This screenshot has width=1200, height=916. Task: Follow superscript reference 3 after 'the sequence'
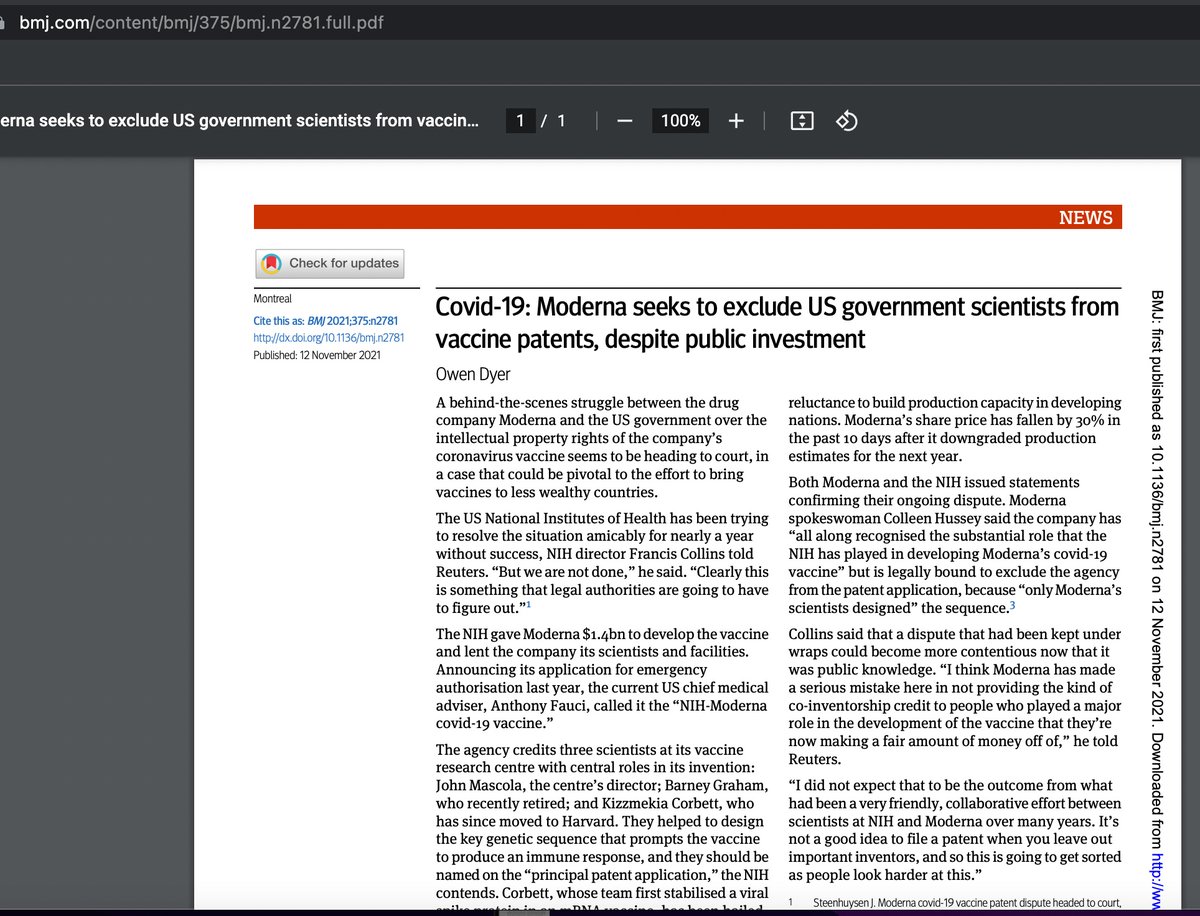(1012, 606)
